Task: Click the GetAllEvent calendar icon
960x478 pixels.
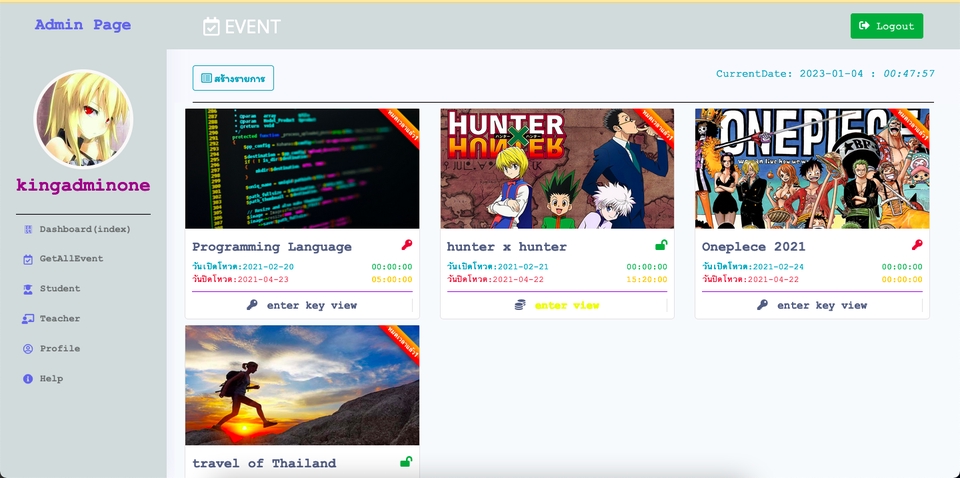Action: point(28,260)
